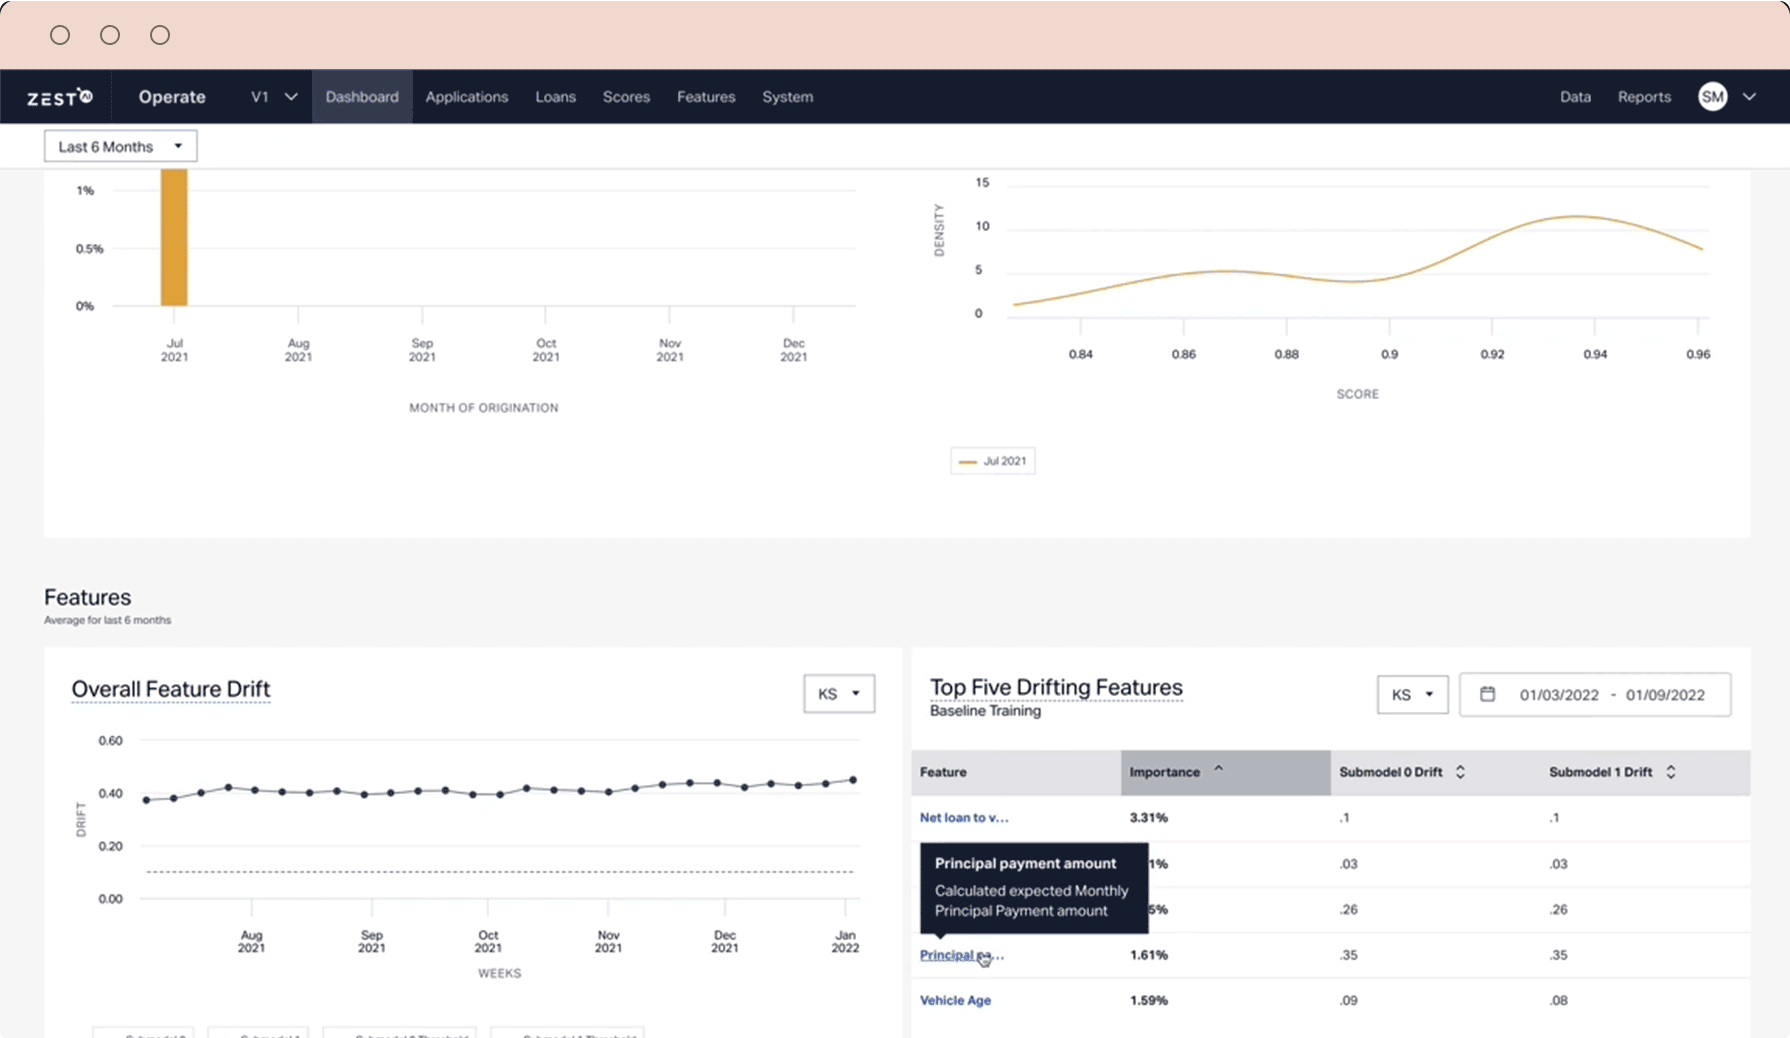
Task: Click the SM user avatar
Action: click(1712, 97)
